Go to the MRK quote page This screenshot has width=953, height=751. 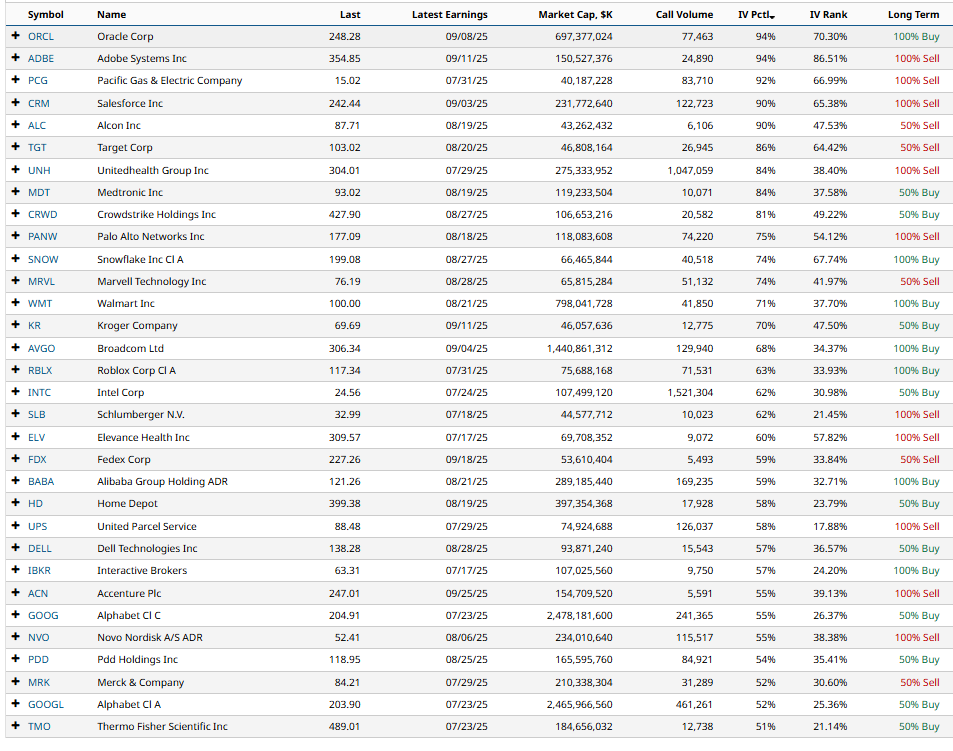tap(39, 682)
